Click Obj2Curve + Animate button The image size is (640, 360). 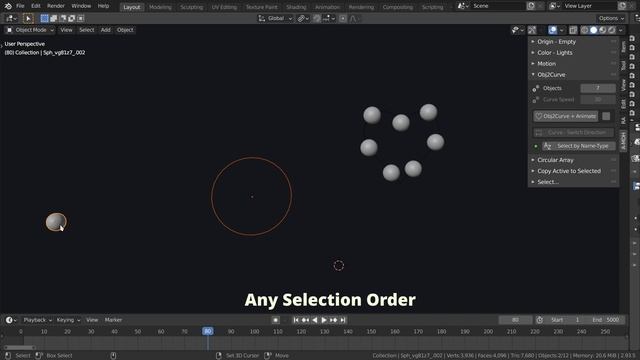coord(566,116)
